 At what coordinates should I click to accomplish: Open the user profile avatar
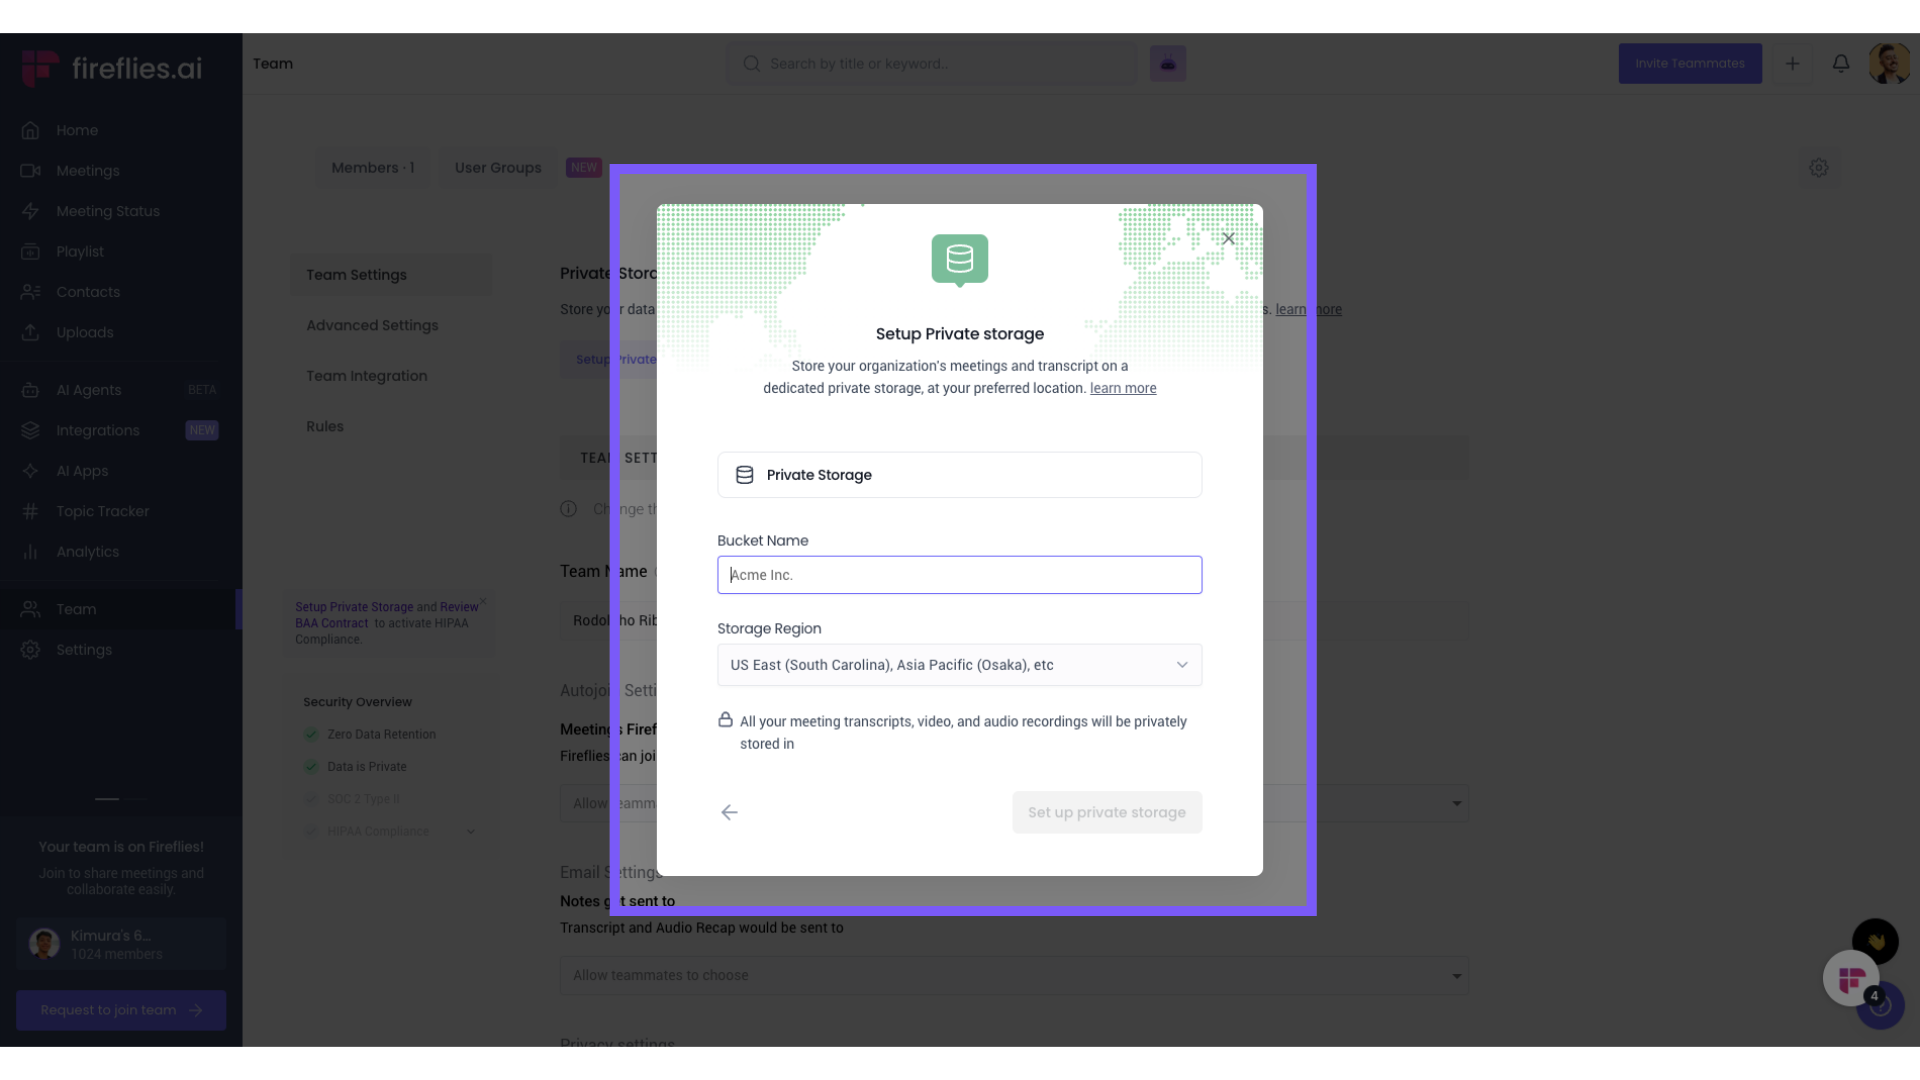point(1888,63)
